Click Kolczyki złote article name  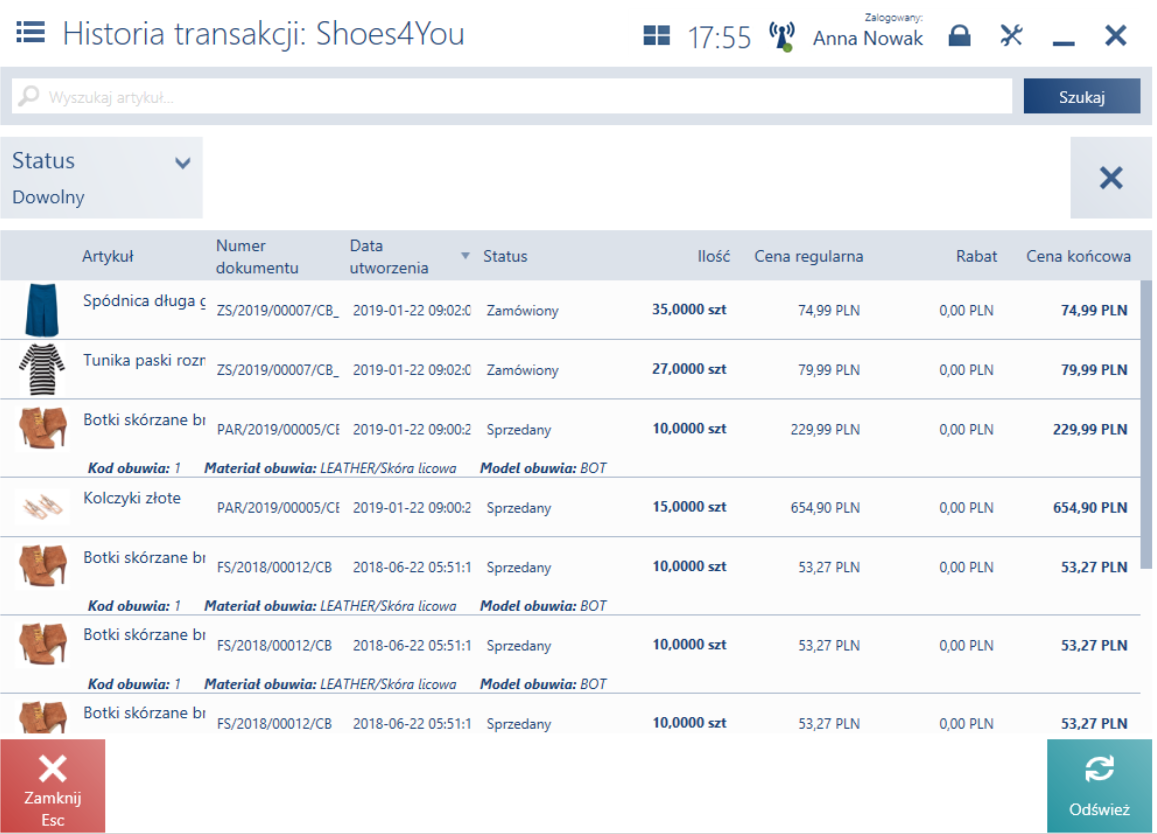click(x=131, y=498)
